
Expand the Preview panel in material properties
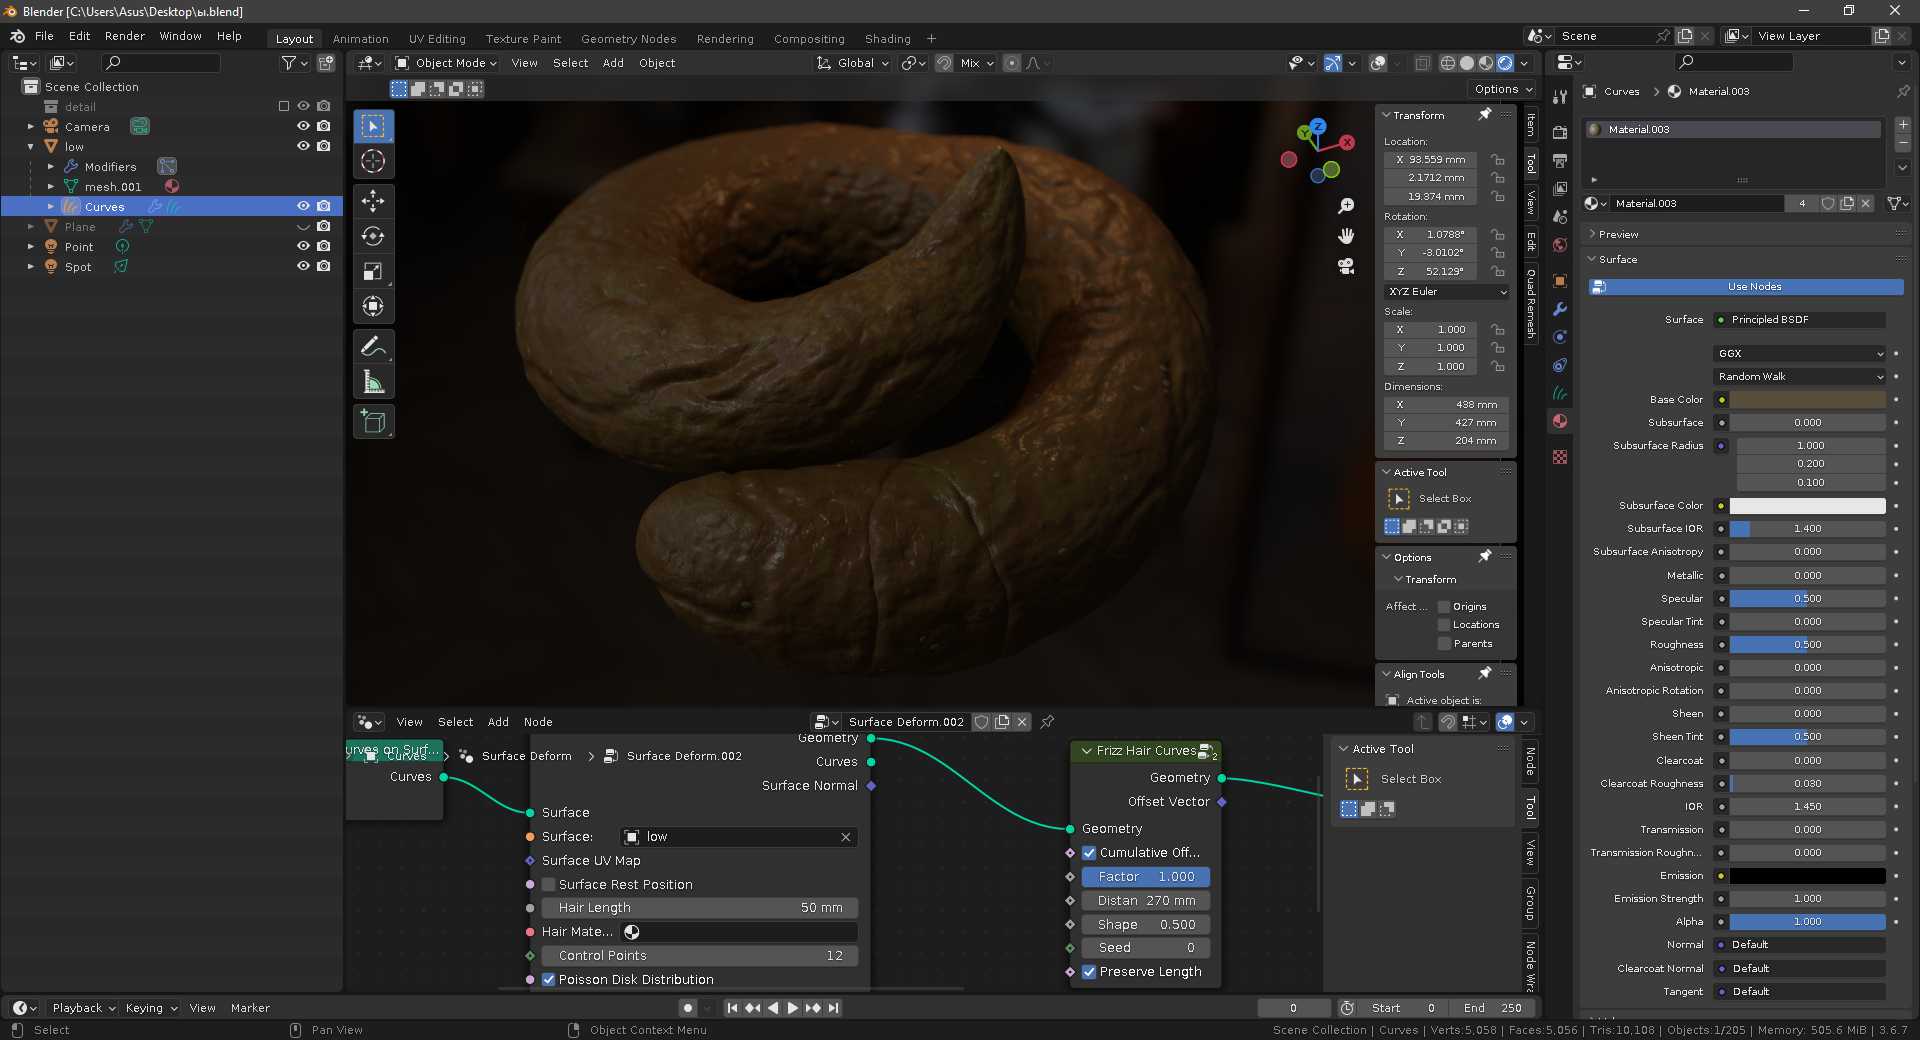tap(1618, 235)
